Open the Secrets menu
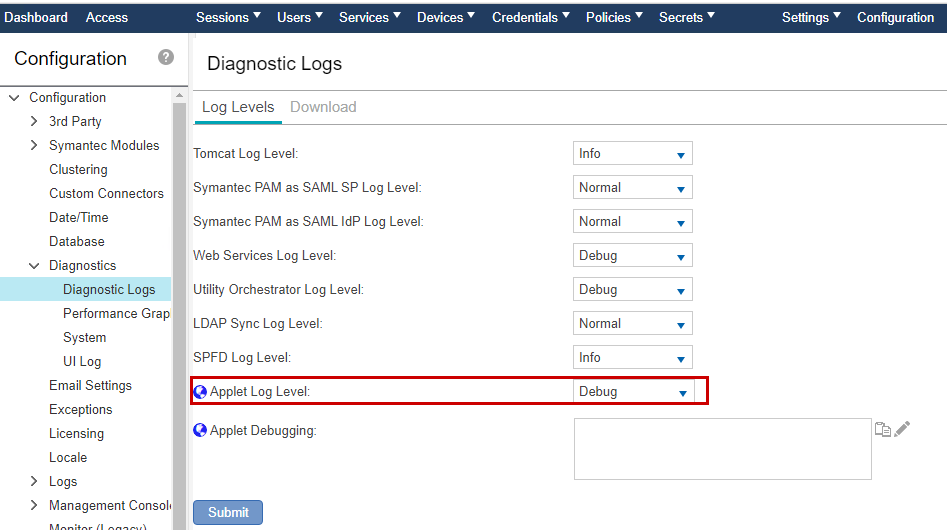Image resolution: width=947 pixels, height=530 pixels. click(x=686, y=18)
